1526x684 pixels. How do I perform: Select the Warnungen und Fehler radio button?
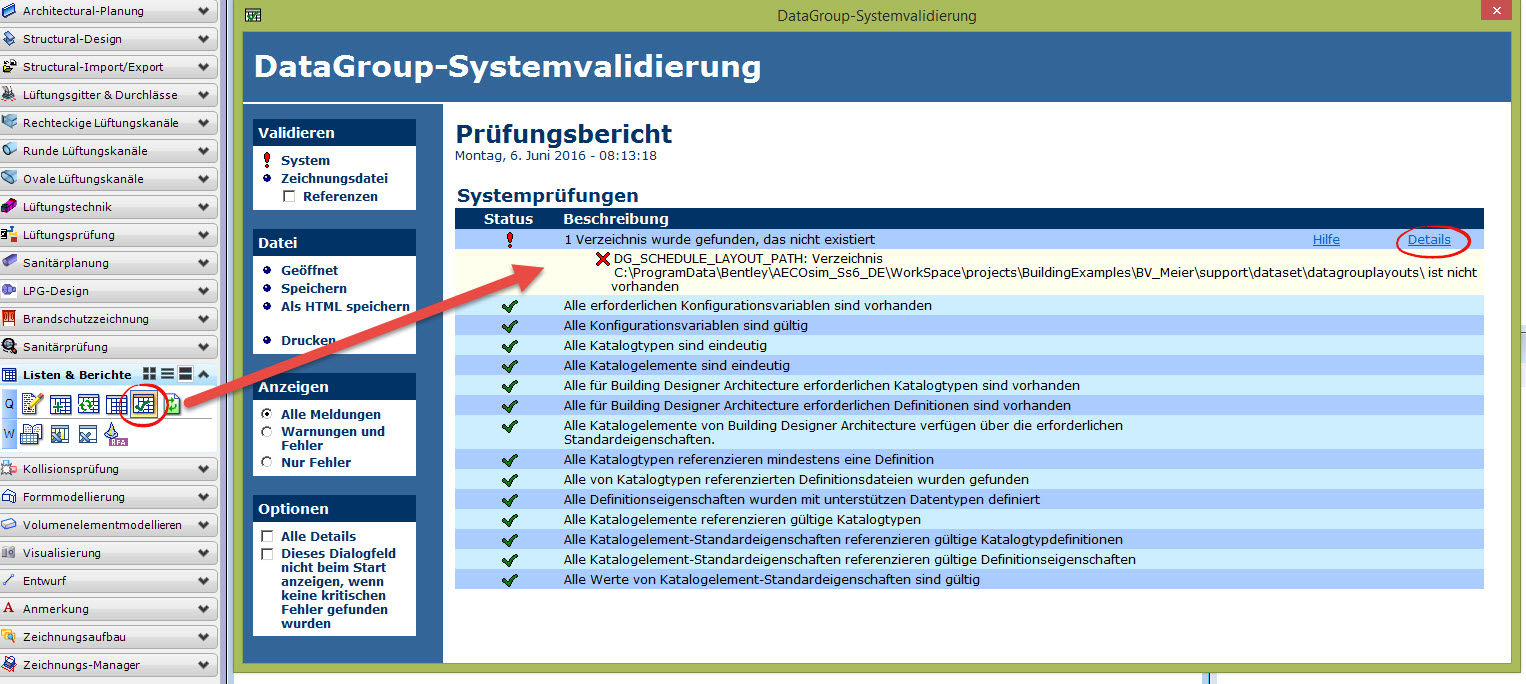pyautogui.click(x=266, y=432)
